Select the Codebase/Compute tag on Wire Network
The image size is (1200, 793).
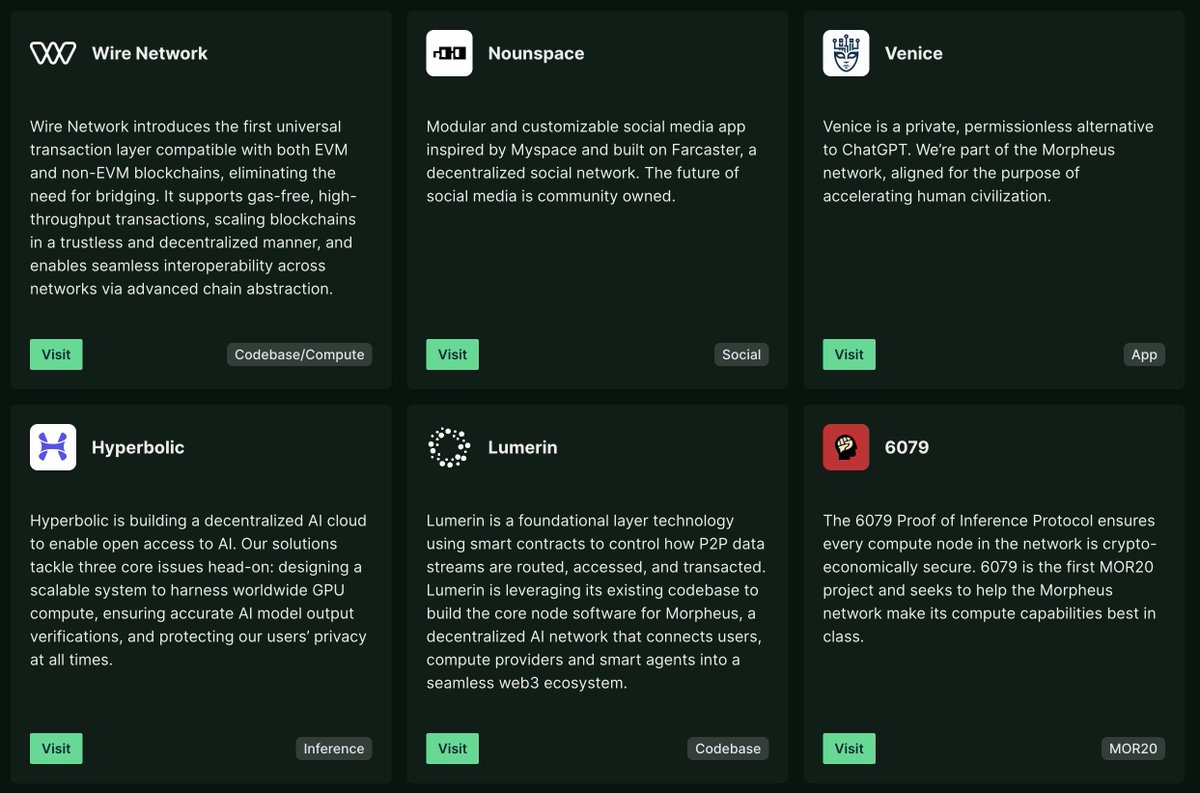click(x=299, y=354)
